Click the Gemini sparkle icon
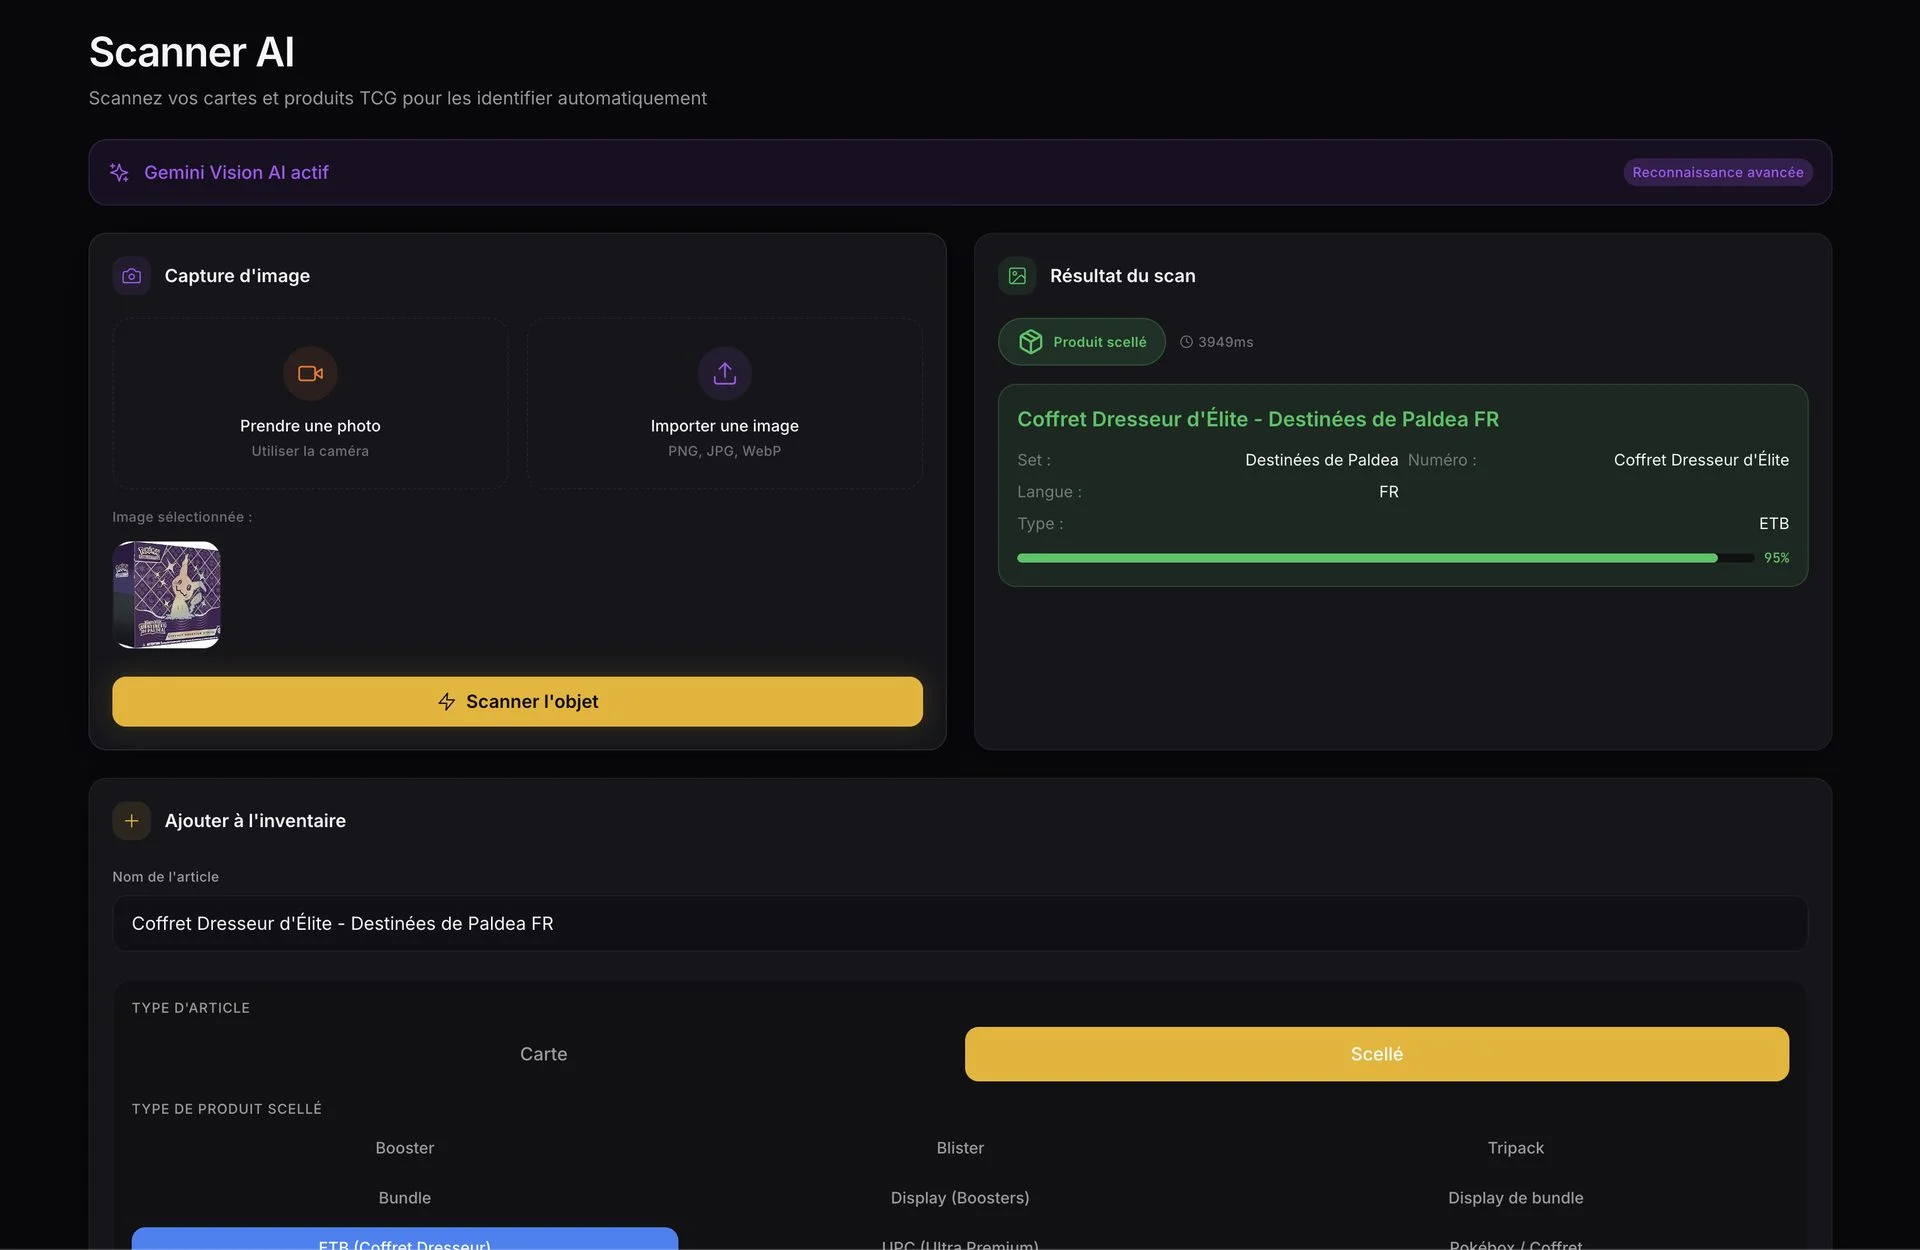 coord(119,172)
